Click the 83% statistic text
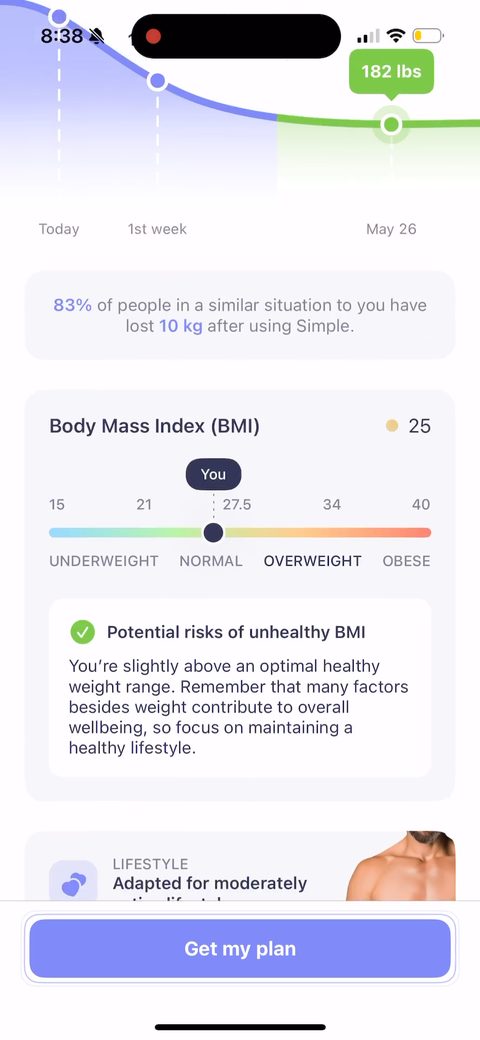The image size is (480, 1040). (72, 306)
